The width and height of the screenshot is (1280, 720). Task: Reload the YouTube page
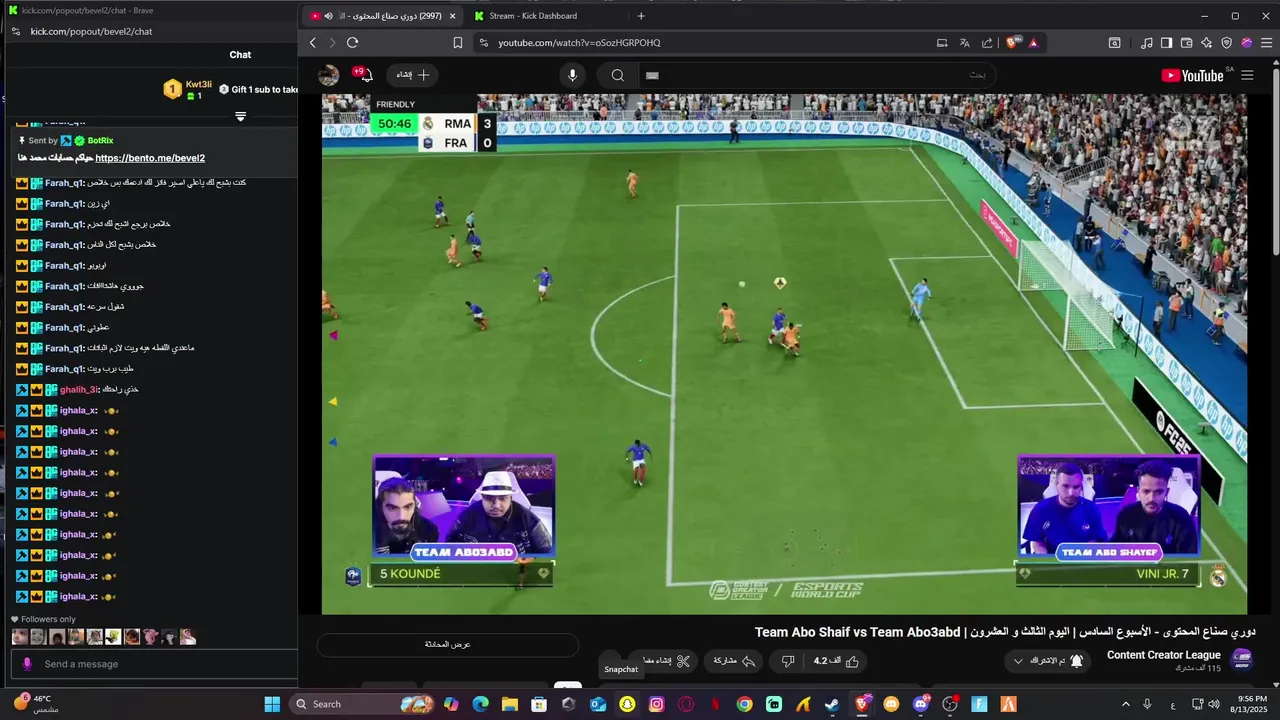(x=352, y=42)
